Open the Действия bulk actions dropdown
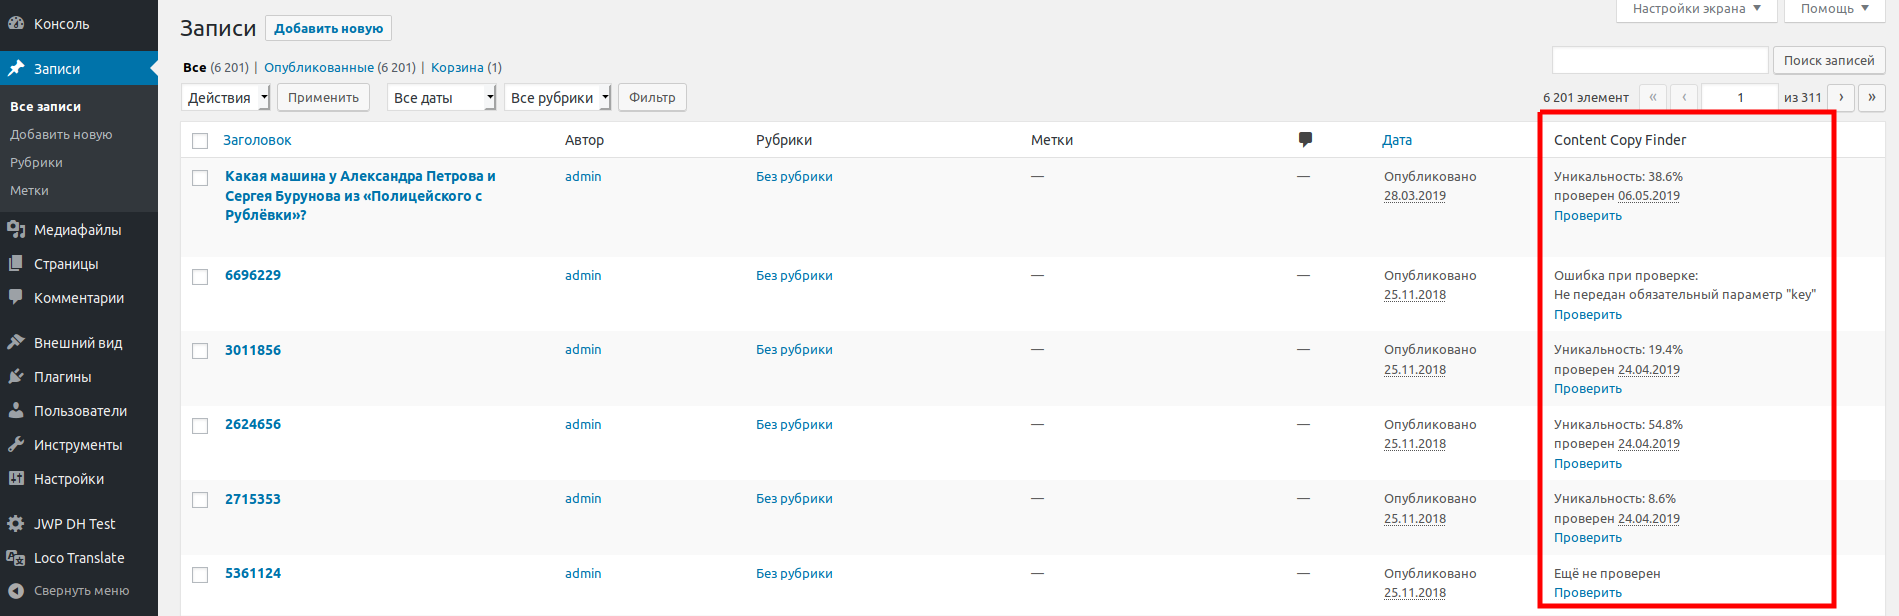 226,97
